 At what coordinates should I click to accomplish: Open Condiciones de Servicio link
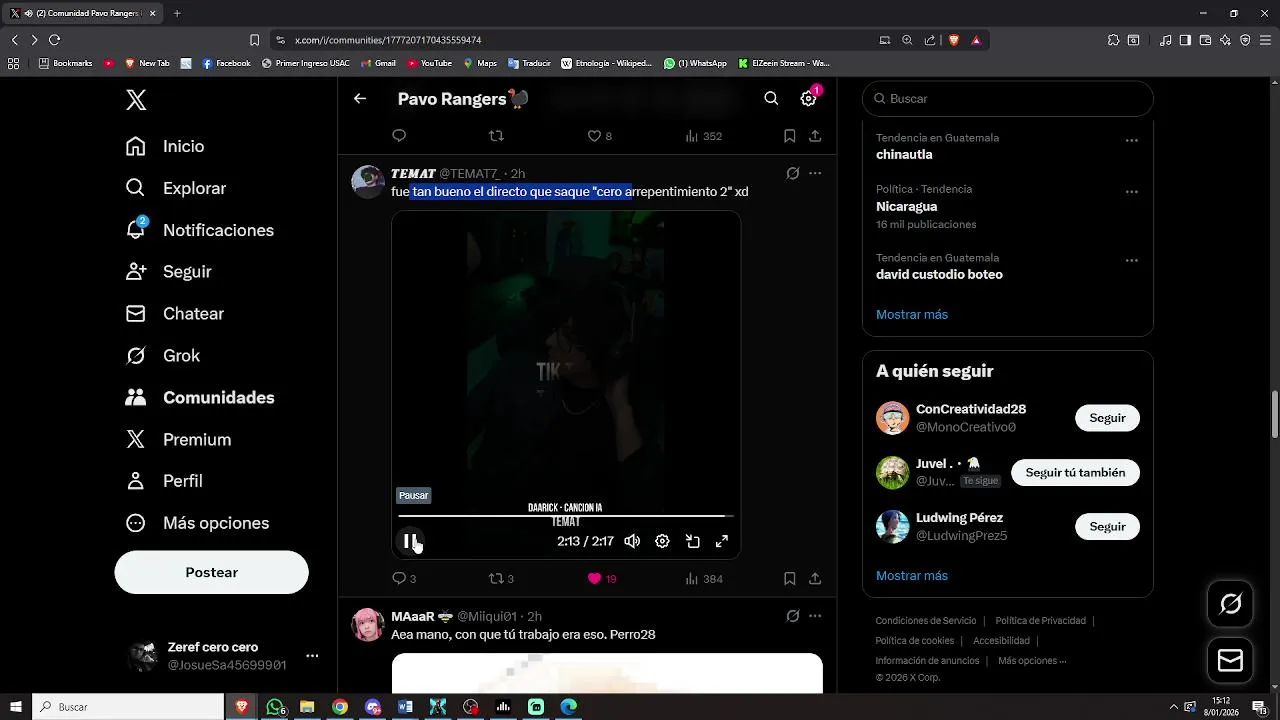point(926,621)
